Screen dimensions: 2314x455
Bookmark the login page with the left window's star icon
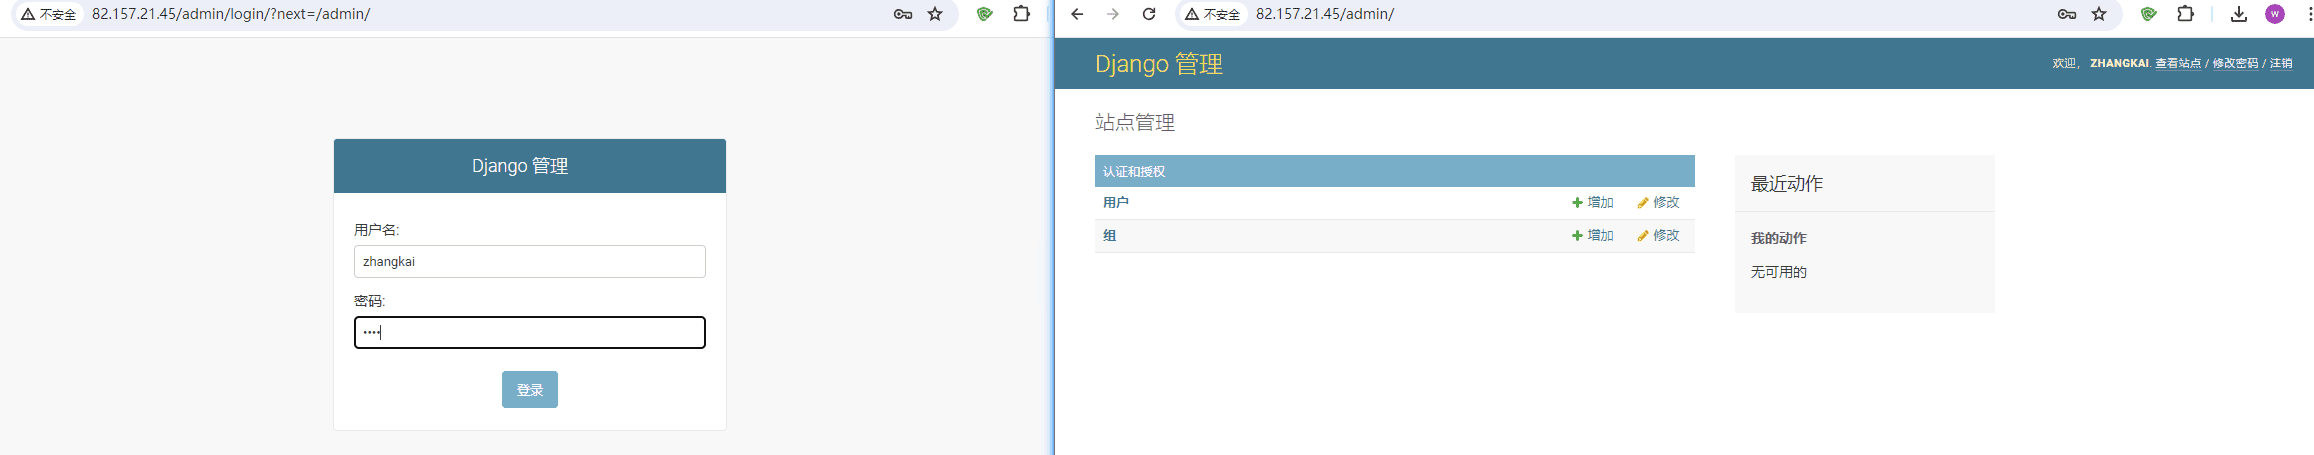[935, 14]
